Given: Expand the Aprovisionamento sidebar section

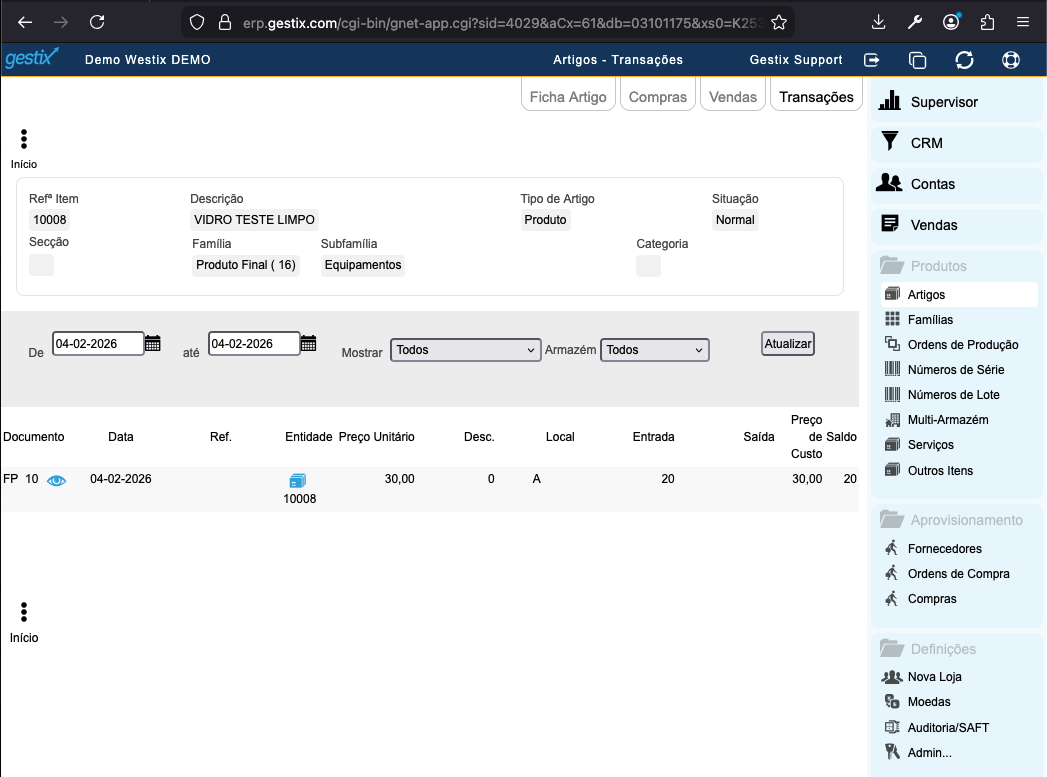Looking at the screenshot, I should [966, 520].
